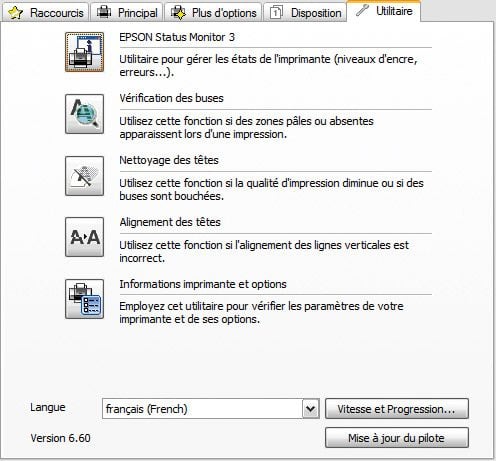Screen dimensions: 496x461
Task: Click the printer icon on Principal tab
Action: tap(104, 13)
